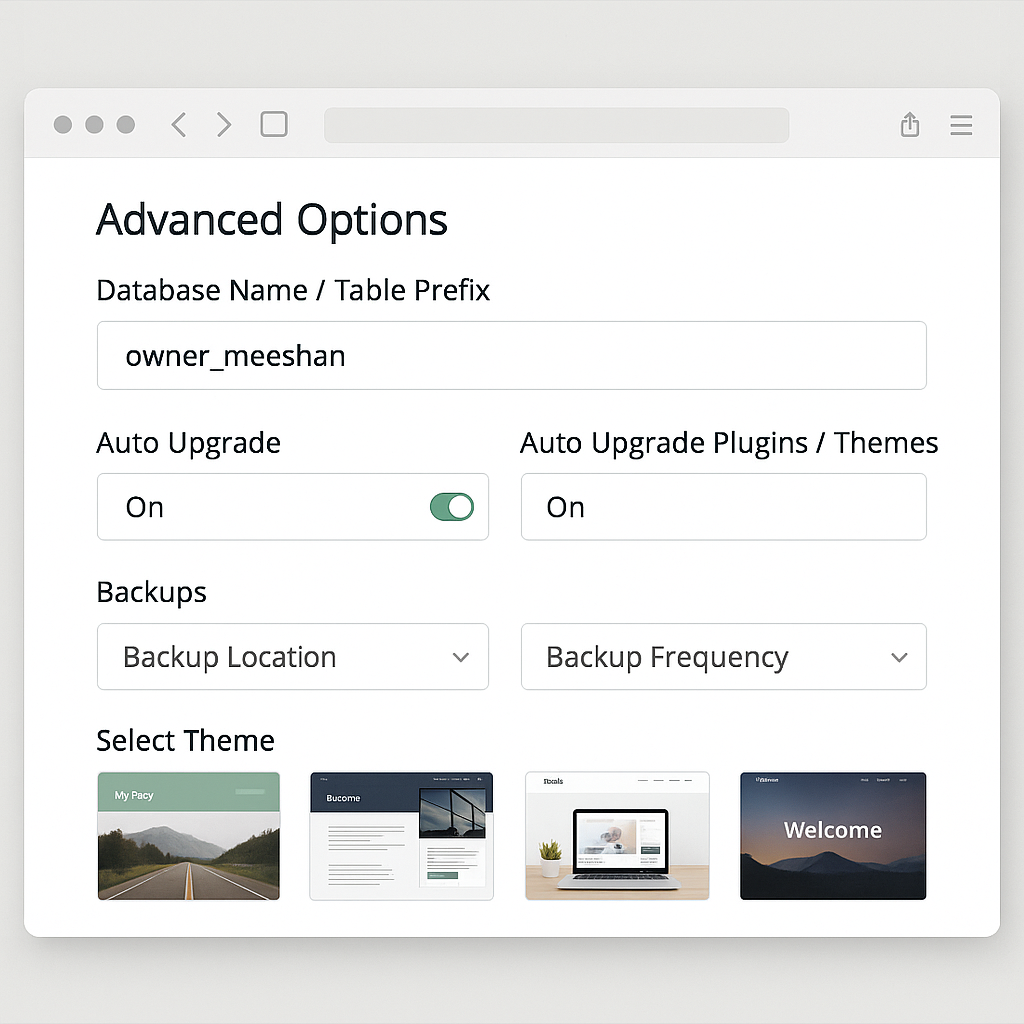The height and width of the screenshot is (1024, 1024).
Task: Pick the theme showing a laptop
Action: tap(617, 836)
